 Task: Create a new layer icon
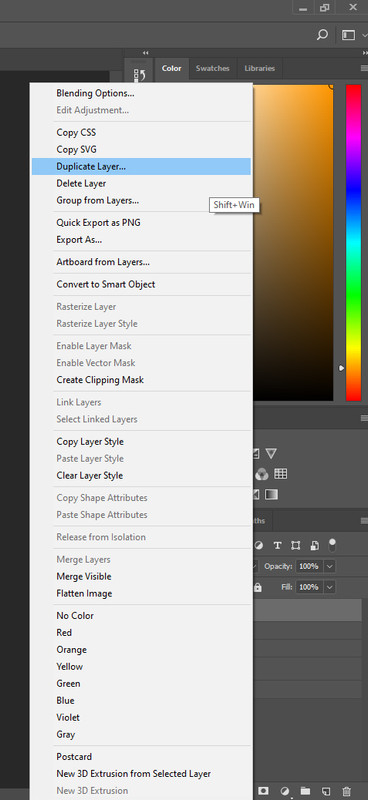326,791
